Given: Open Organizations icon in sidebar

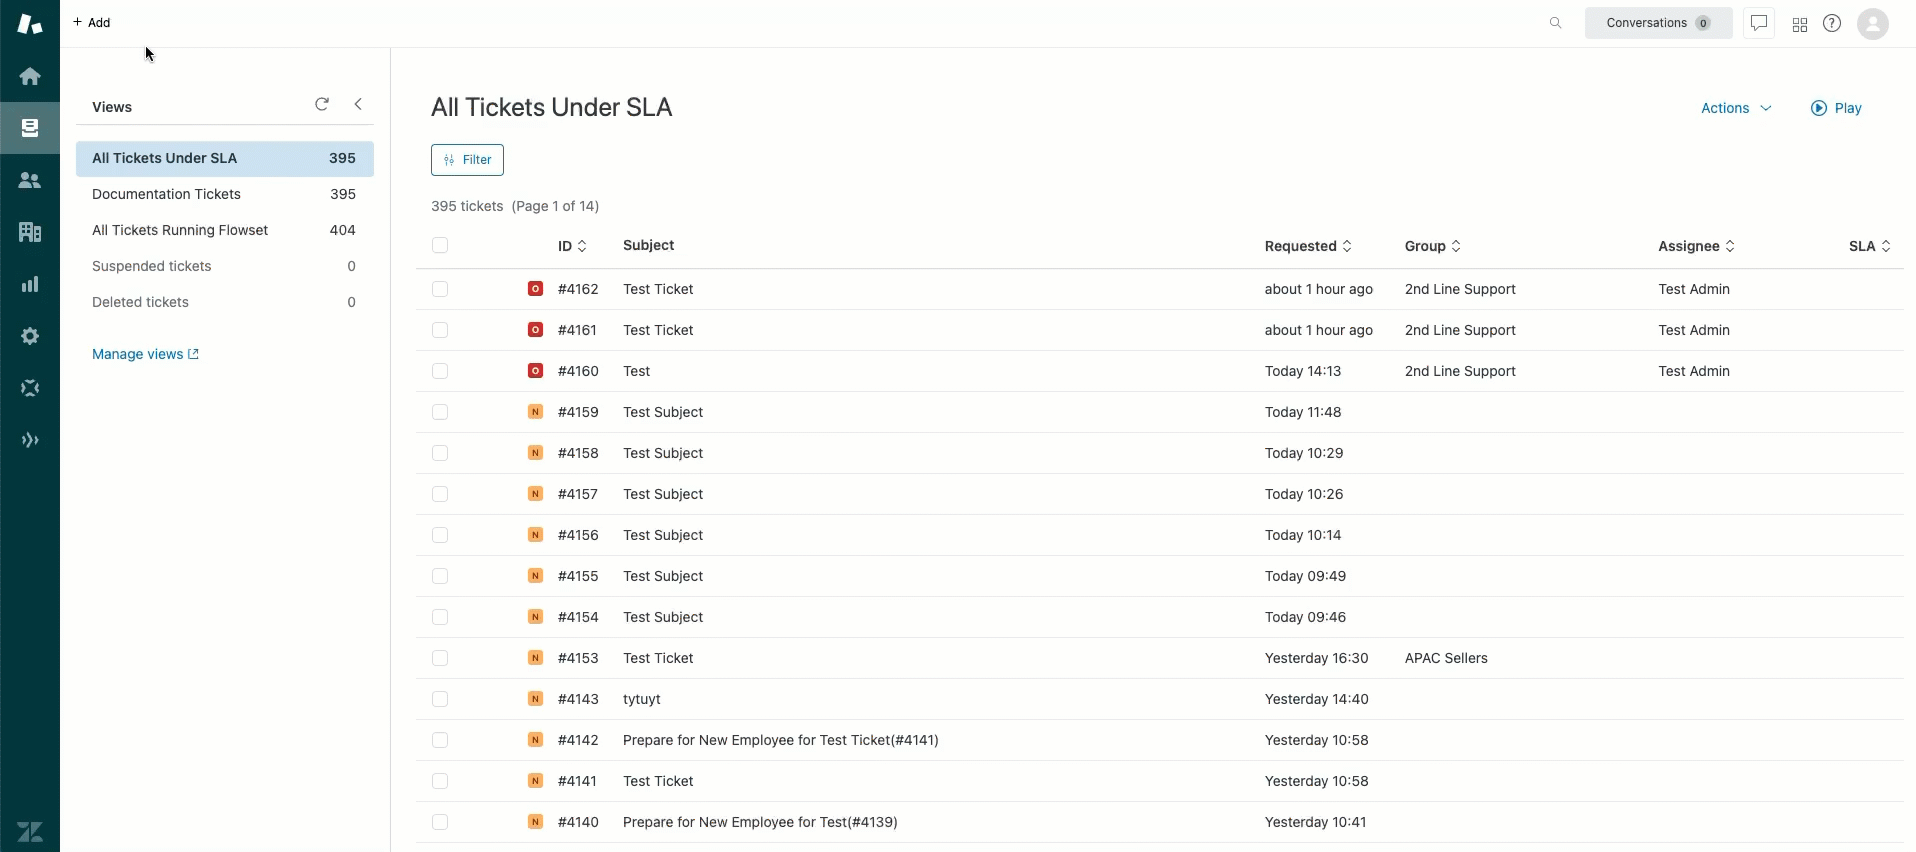Looking at the screenshot, I should [30, 232].
